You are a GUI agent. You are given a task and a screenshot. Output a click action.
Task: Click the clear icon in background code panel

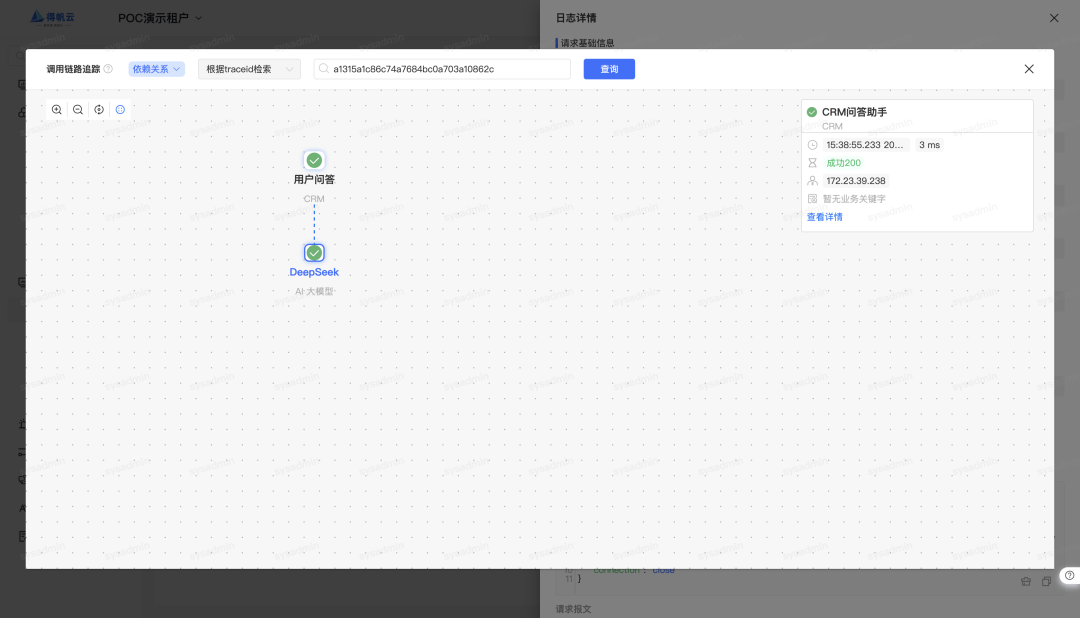click(1026, 581)
